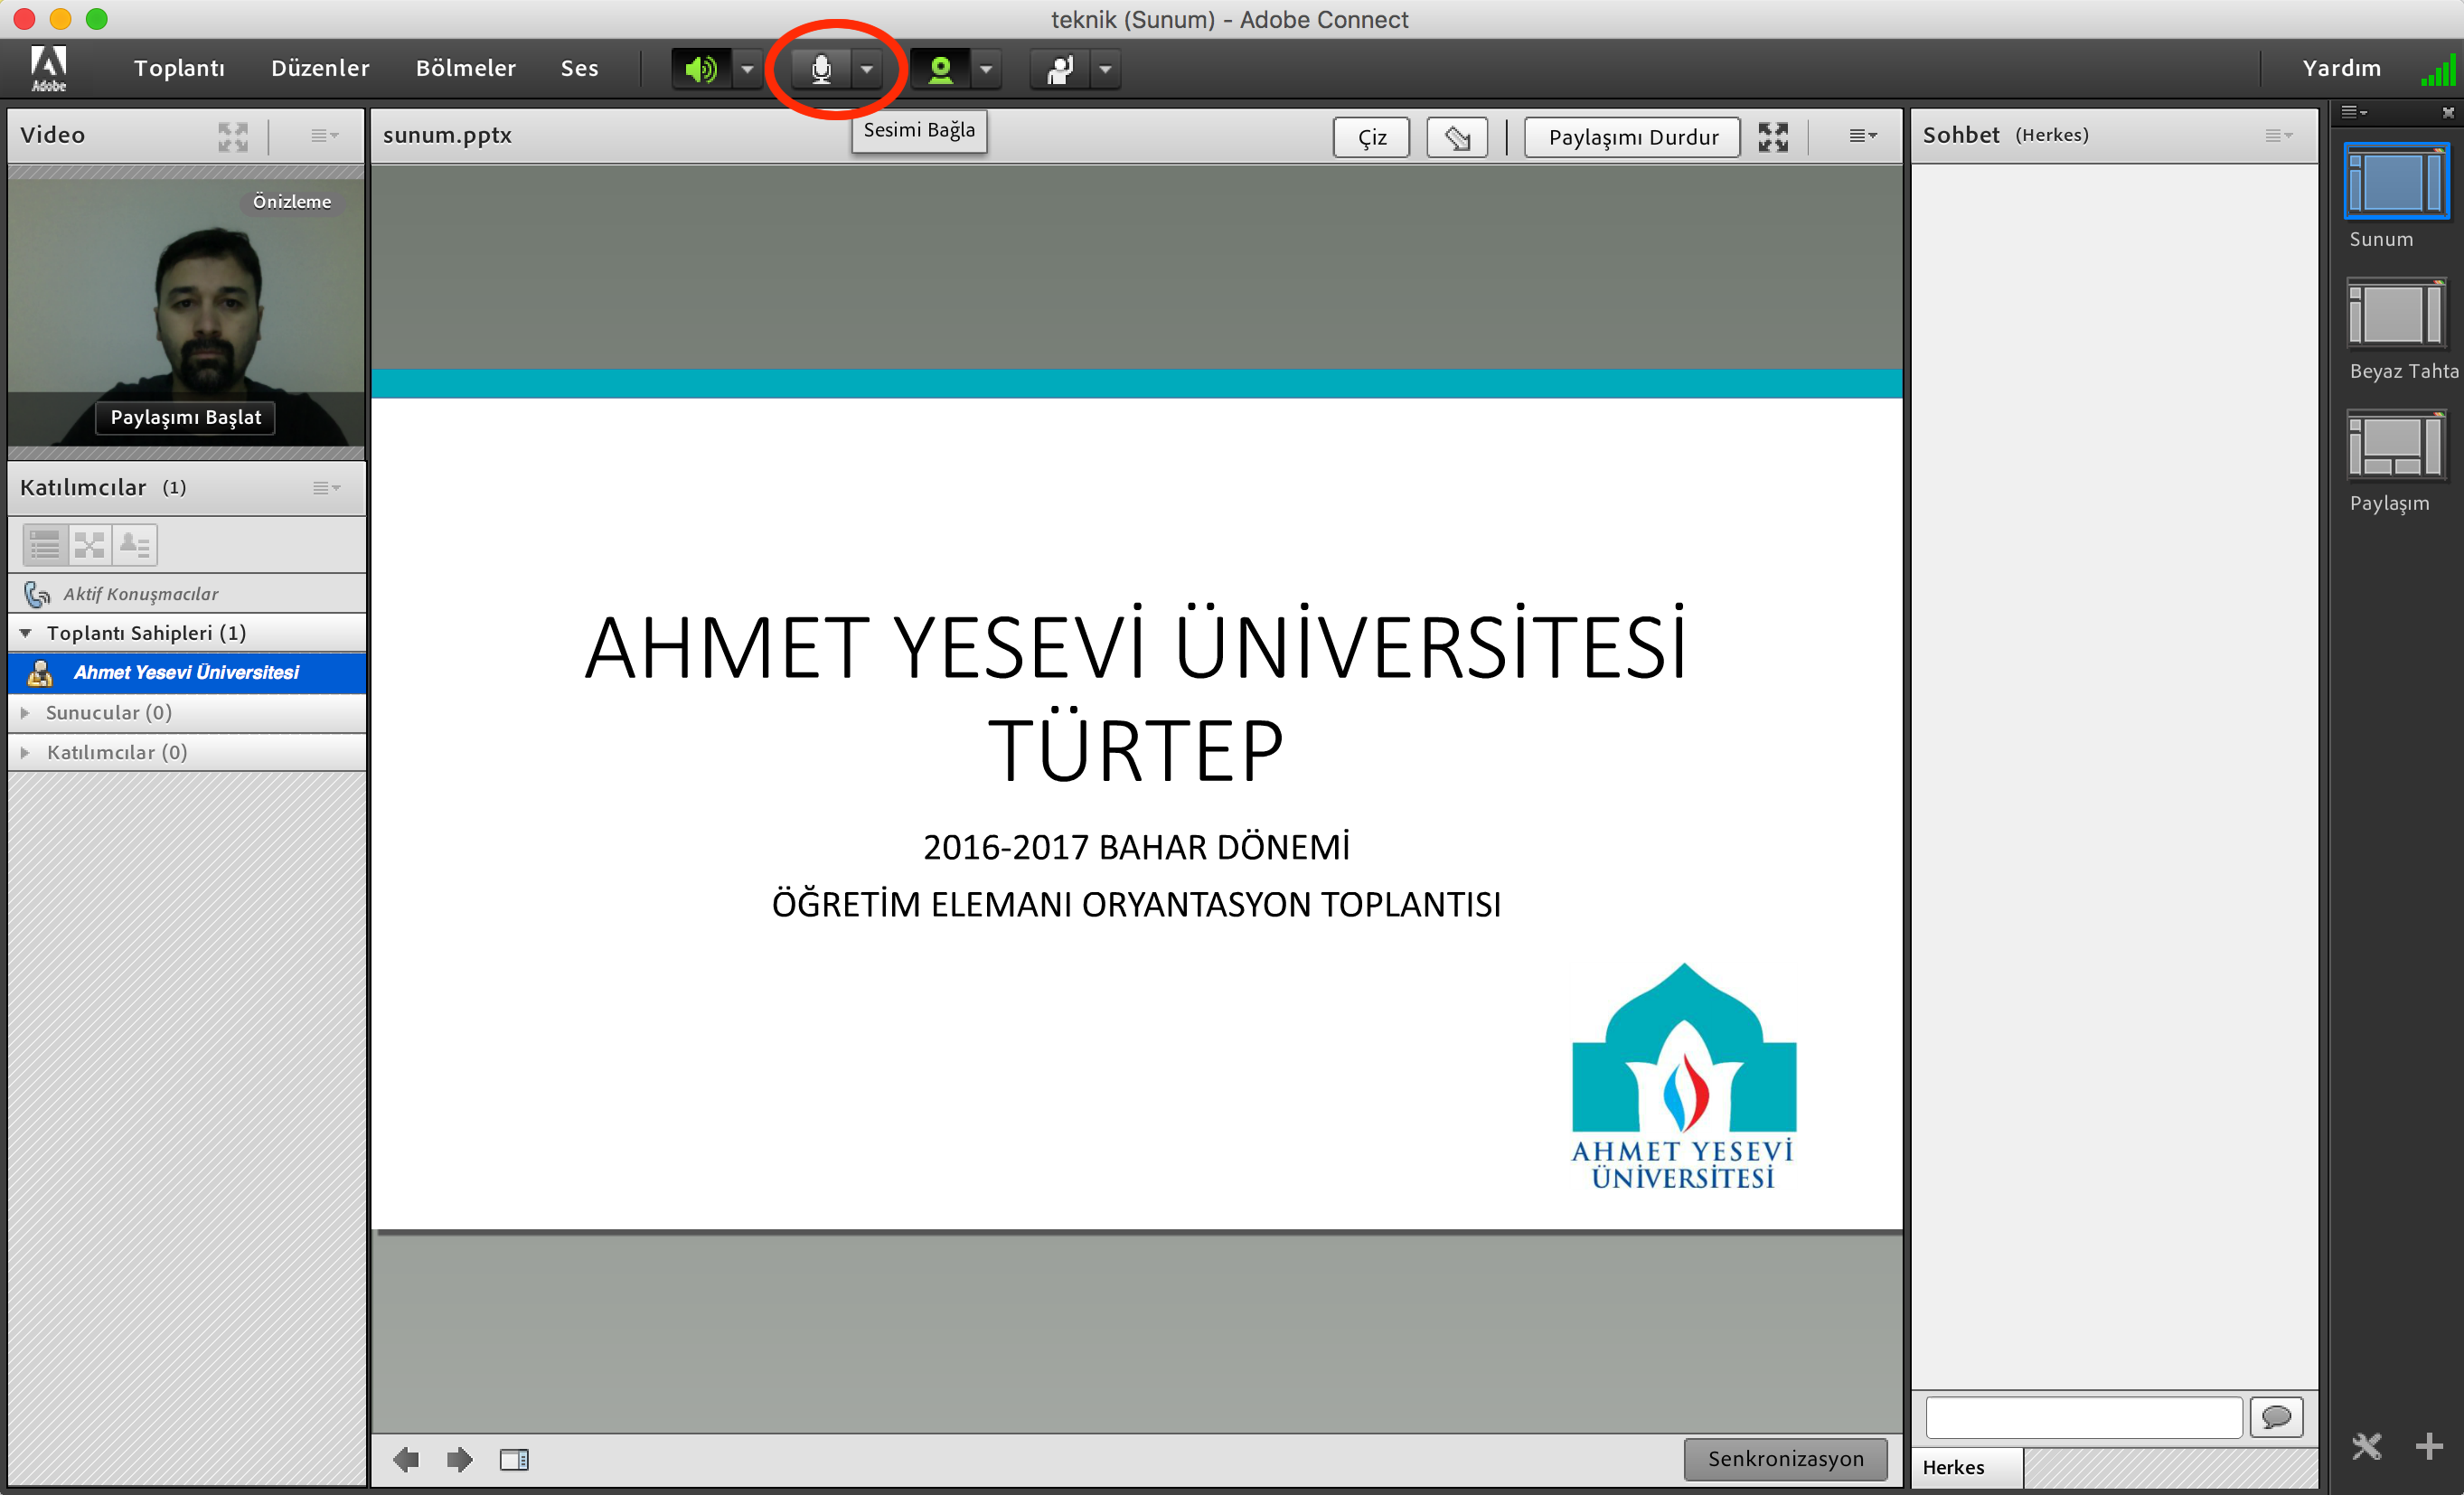The width and height of the screenshot is (2464, 1495).
Task: Click the Adobe logo icon
Action: 48,69
